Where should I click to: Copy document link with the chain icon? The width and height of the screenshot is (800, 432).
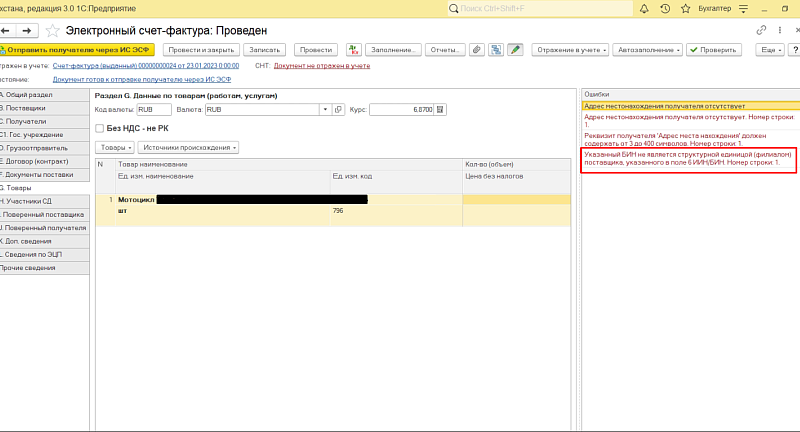click(x=763, y=31)
